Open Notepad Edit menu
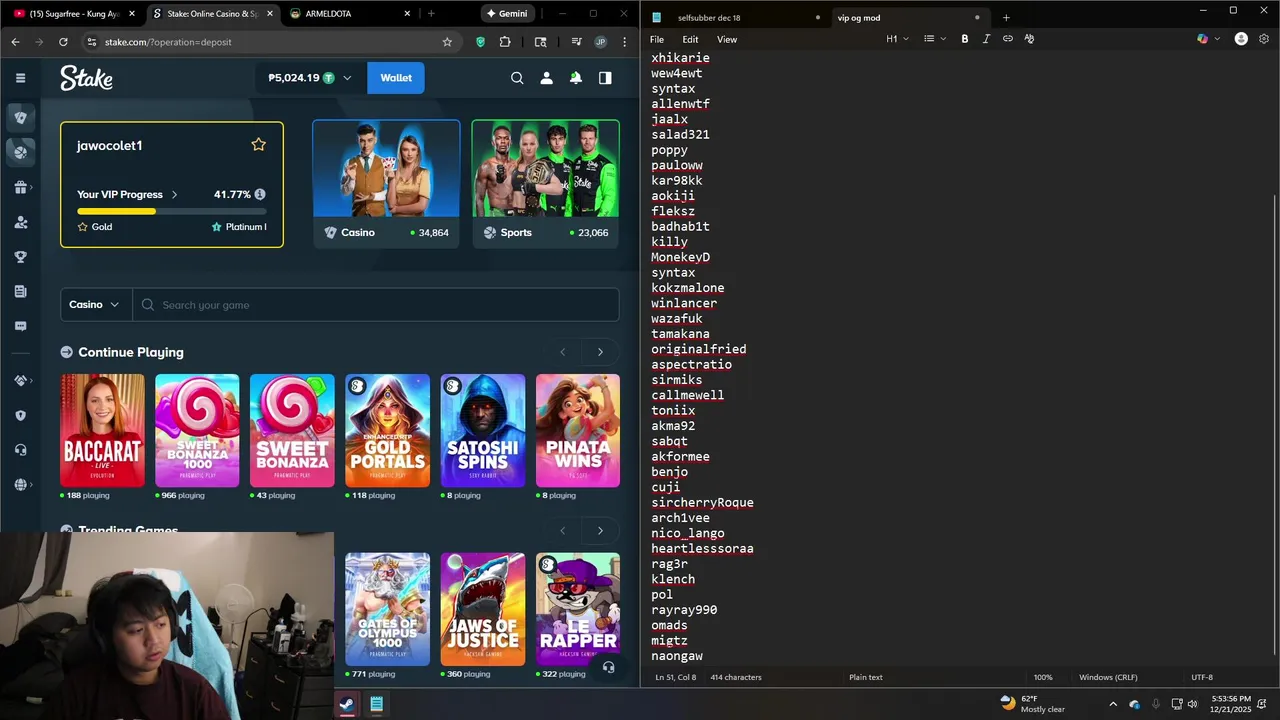Viewport: 1280px width, 720px height. pos(690,39)
